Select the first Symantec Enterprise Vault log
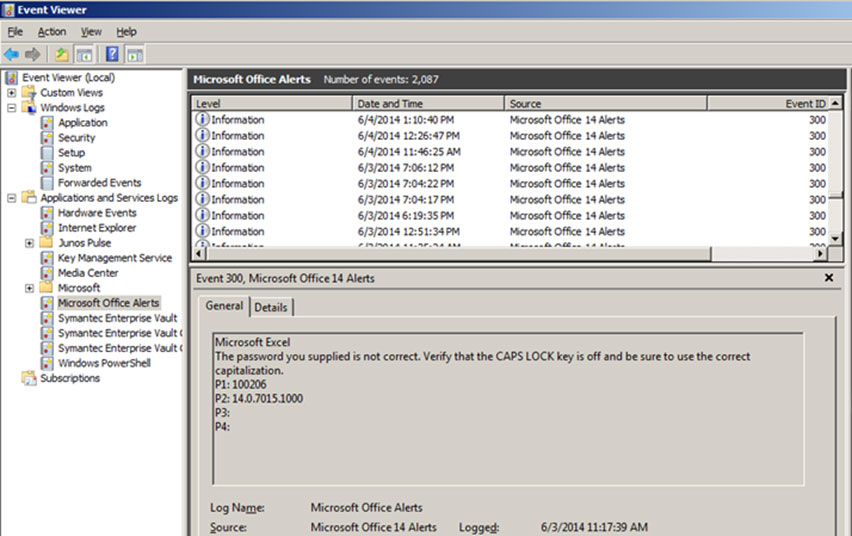The height and width of the screenshot is (536, 852). [x=117, y=319]
